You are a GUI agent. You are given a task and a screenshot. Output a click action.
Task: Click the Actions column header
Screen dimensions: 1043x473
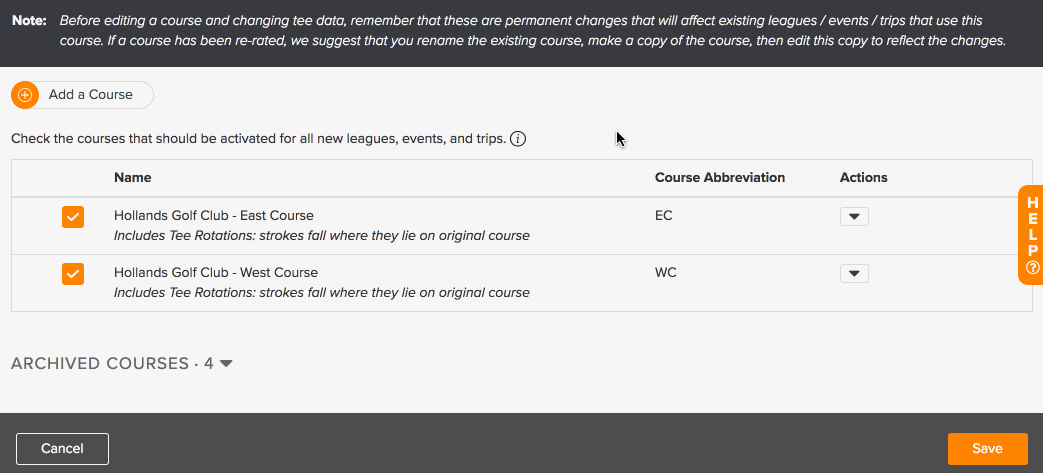click(863, 178)
